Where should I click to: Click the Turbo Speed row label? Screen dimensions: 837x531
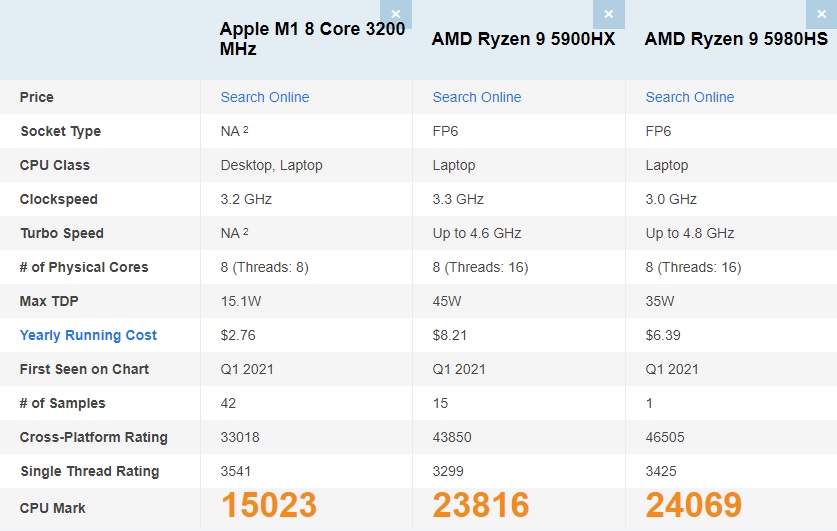point(62,233)
